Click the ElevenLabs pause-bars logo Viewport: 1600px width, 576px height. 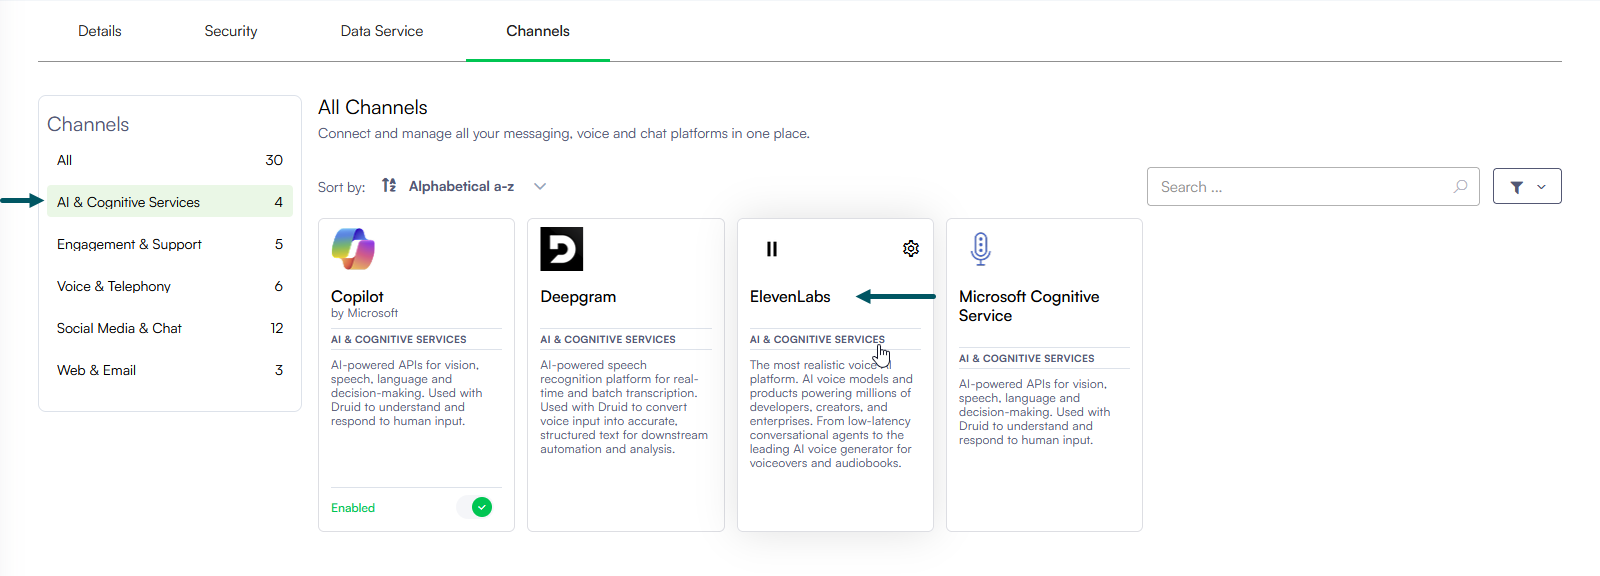[772, 249]
